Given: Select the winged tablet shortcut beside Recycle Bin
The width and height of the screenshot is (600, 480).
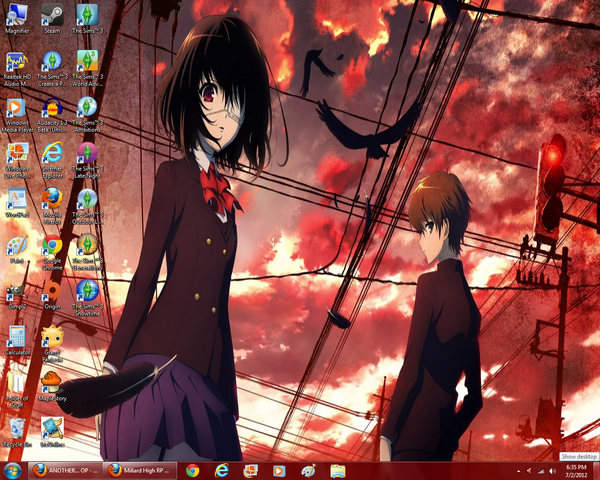Looking at the screenshot, I should click(x=52, y=433).
